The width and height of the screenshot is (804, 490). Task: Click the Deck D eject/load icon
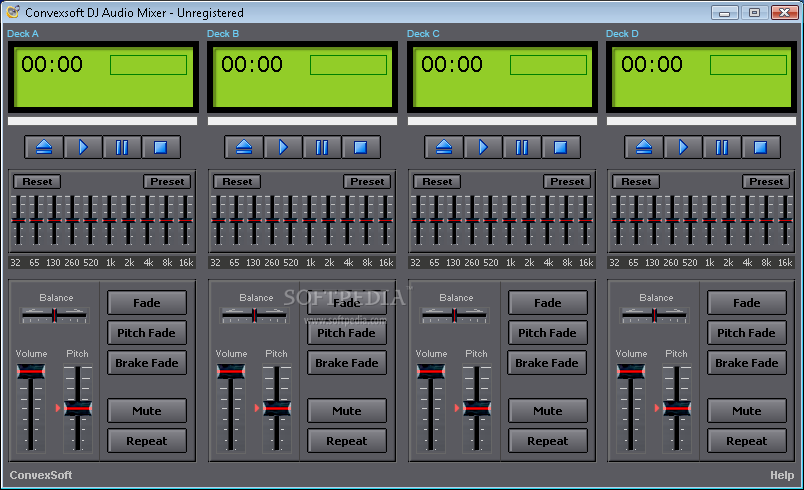[x=644, y=148]
